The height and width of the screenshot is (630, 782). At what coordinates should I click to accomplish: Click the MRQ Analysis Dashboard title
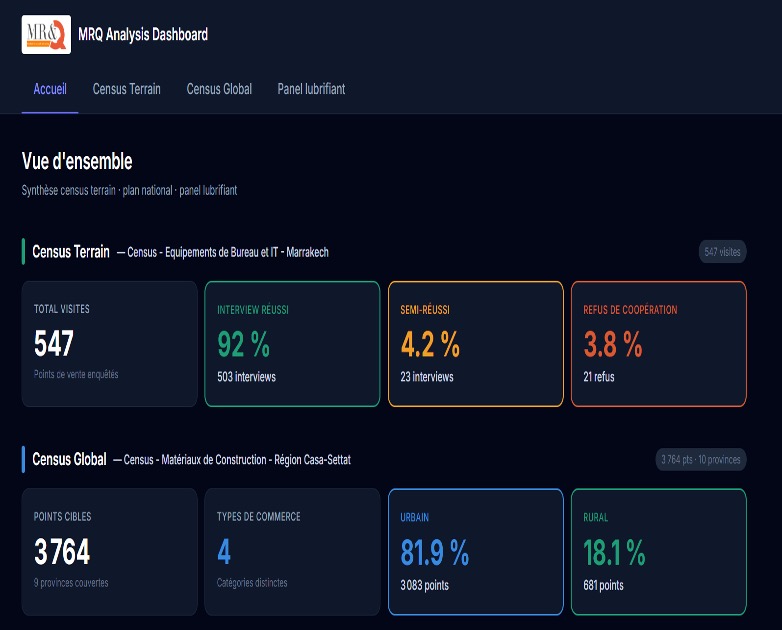tap(143, 35)
